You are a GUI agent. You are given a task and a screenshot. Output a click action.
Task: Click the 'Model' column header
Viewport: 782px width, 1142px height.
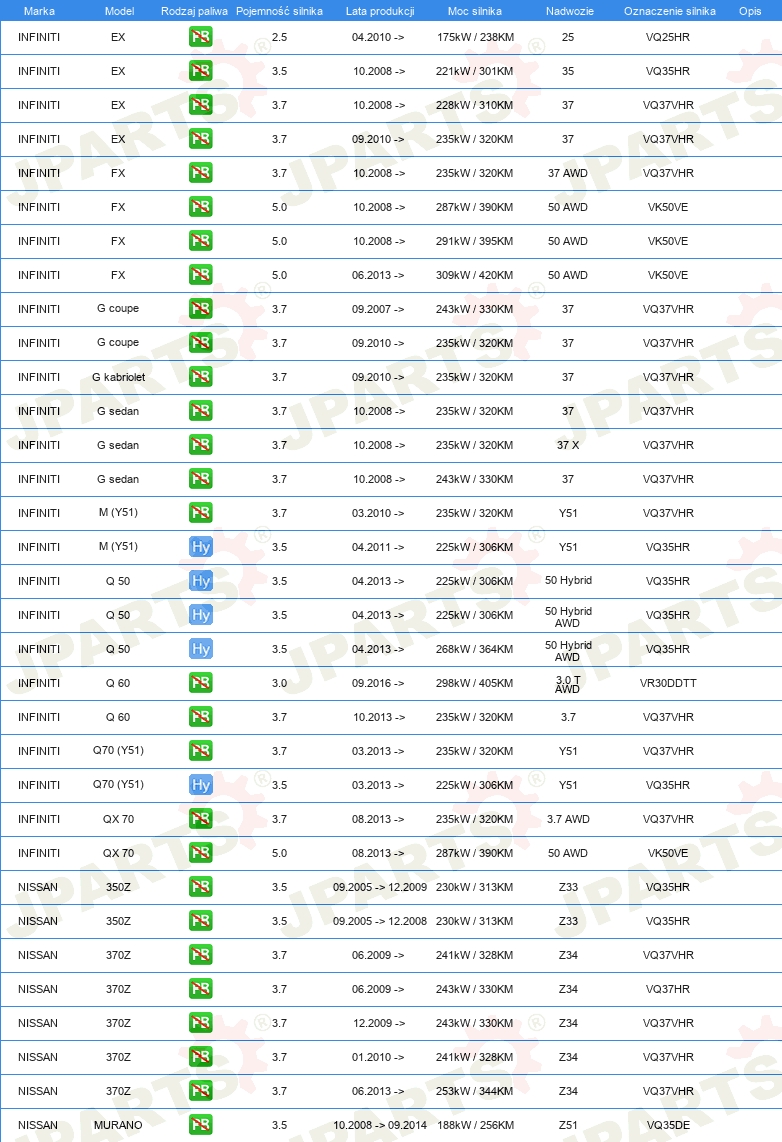119,11
